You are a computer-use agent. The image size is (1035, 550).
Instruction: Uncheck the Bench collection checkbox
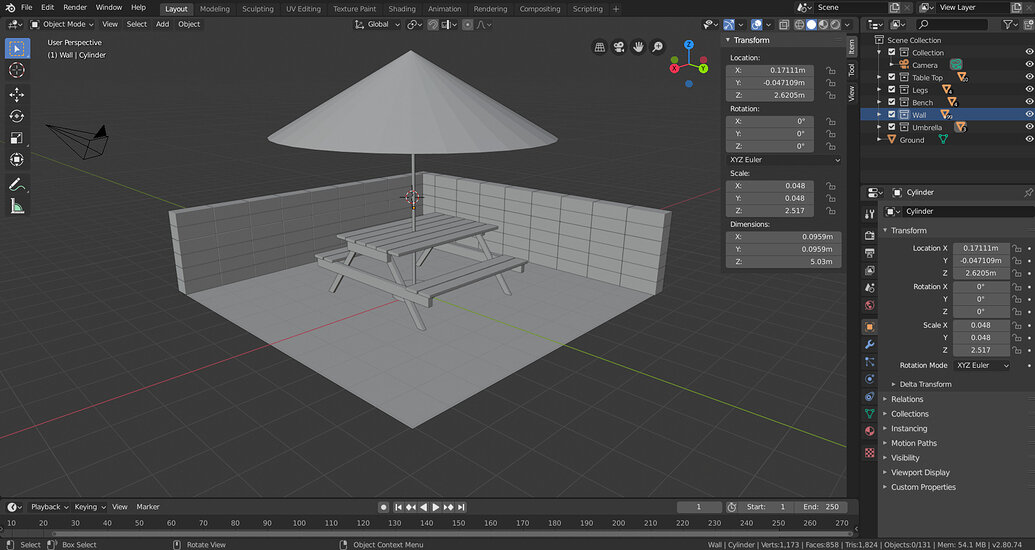[892, 102]
